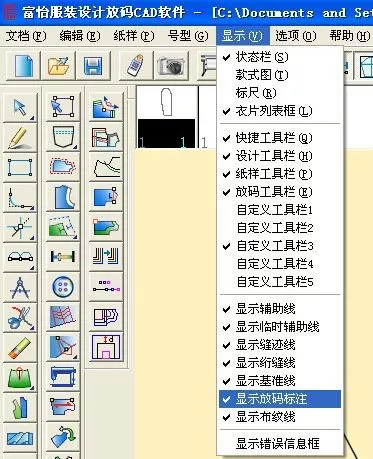Click the white garment piece thumbnail
The width and height of the screenshot is (373, 459).
click(x=167, y=102)
